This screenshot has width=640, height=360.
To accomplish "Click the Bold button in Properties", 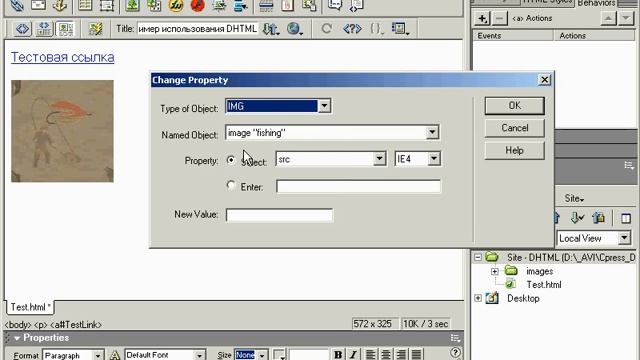I will point(338,354).
